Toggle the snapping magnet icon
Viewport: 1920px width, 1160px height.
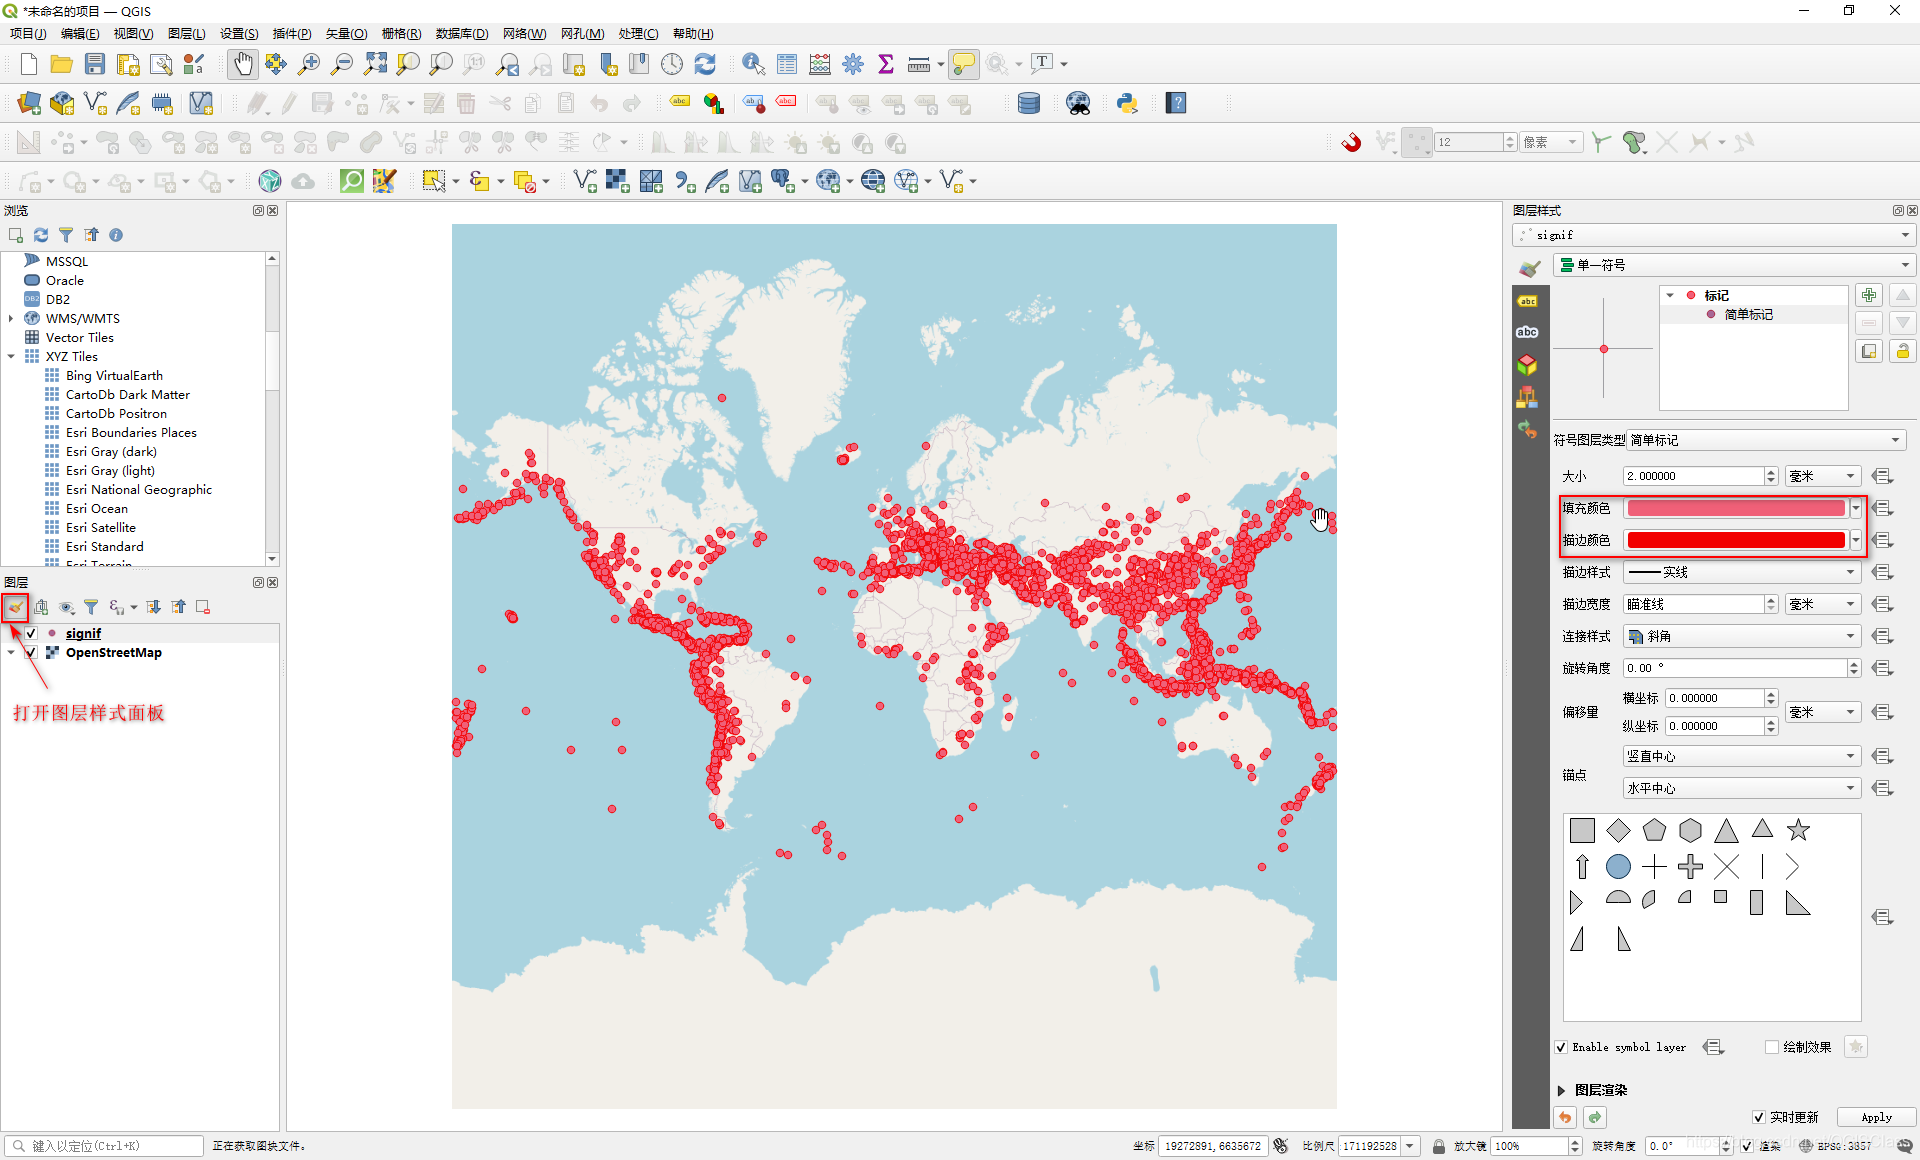[1351, 142]
